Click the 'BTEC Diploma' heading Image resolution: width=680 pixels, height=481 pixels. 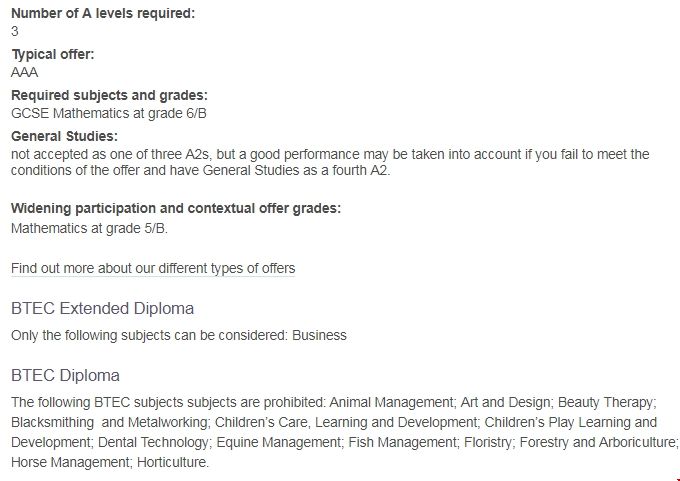click(65, 376)
